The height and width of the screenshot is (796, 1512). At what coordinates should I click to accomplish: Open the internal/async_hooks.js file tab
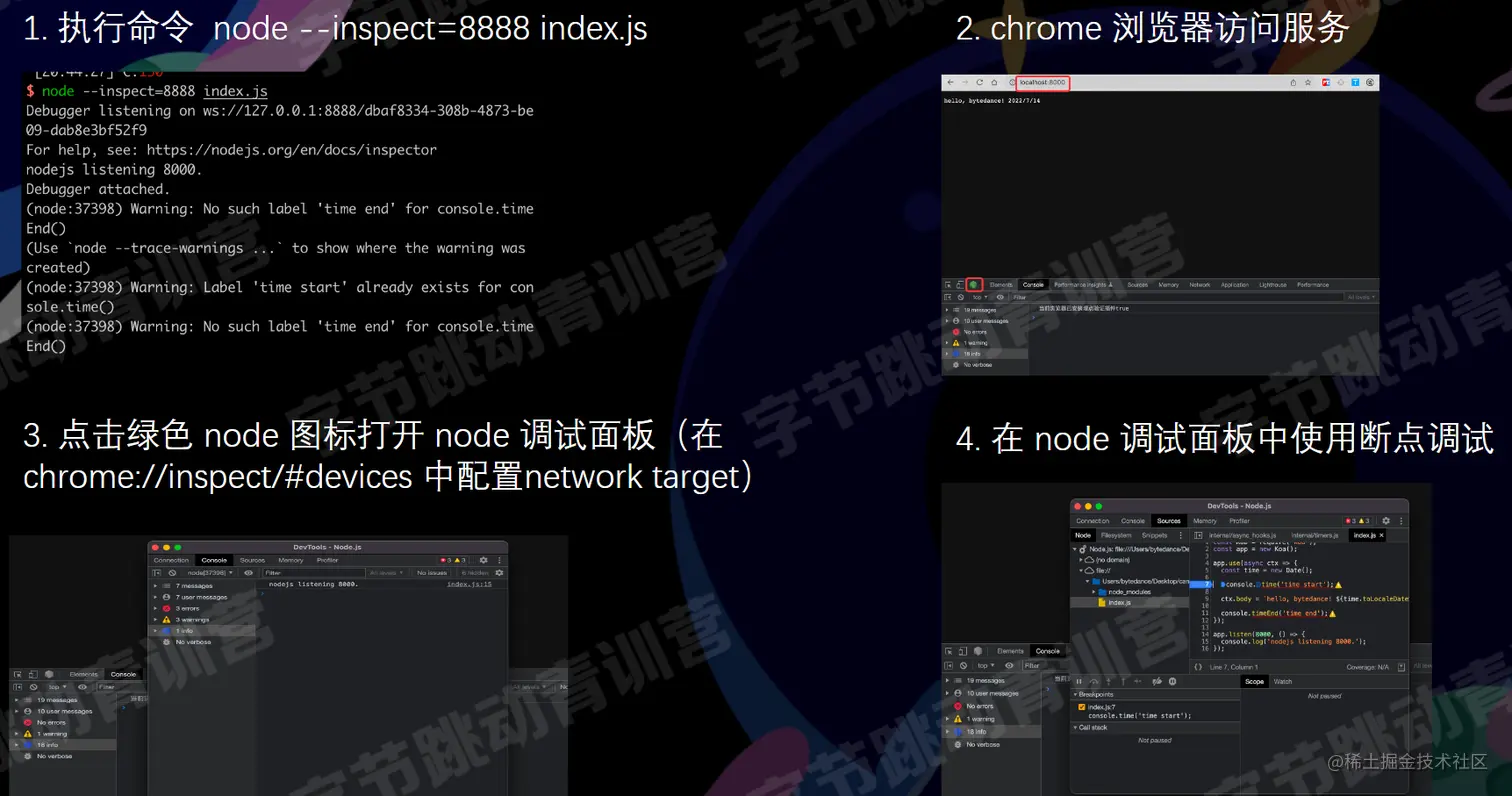(x=1243, y=535)
